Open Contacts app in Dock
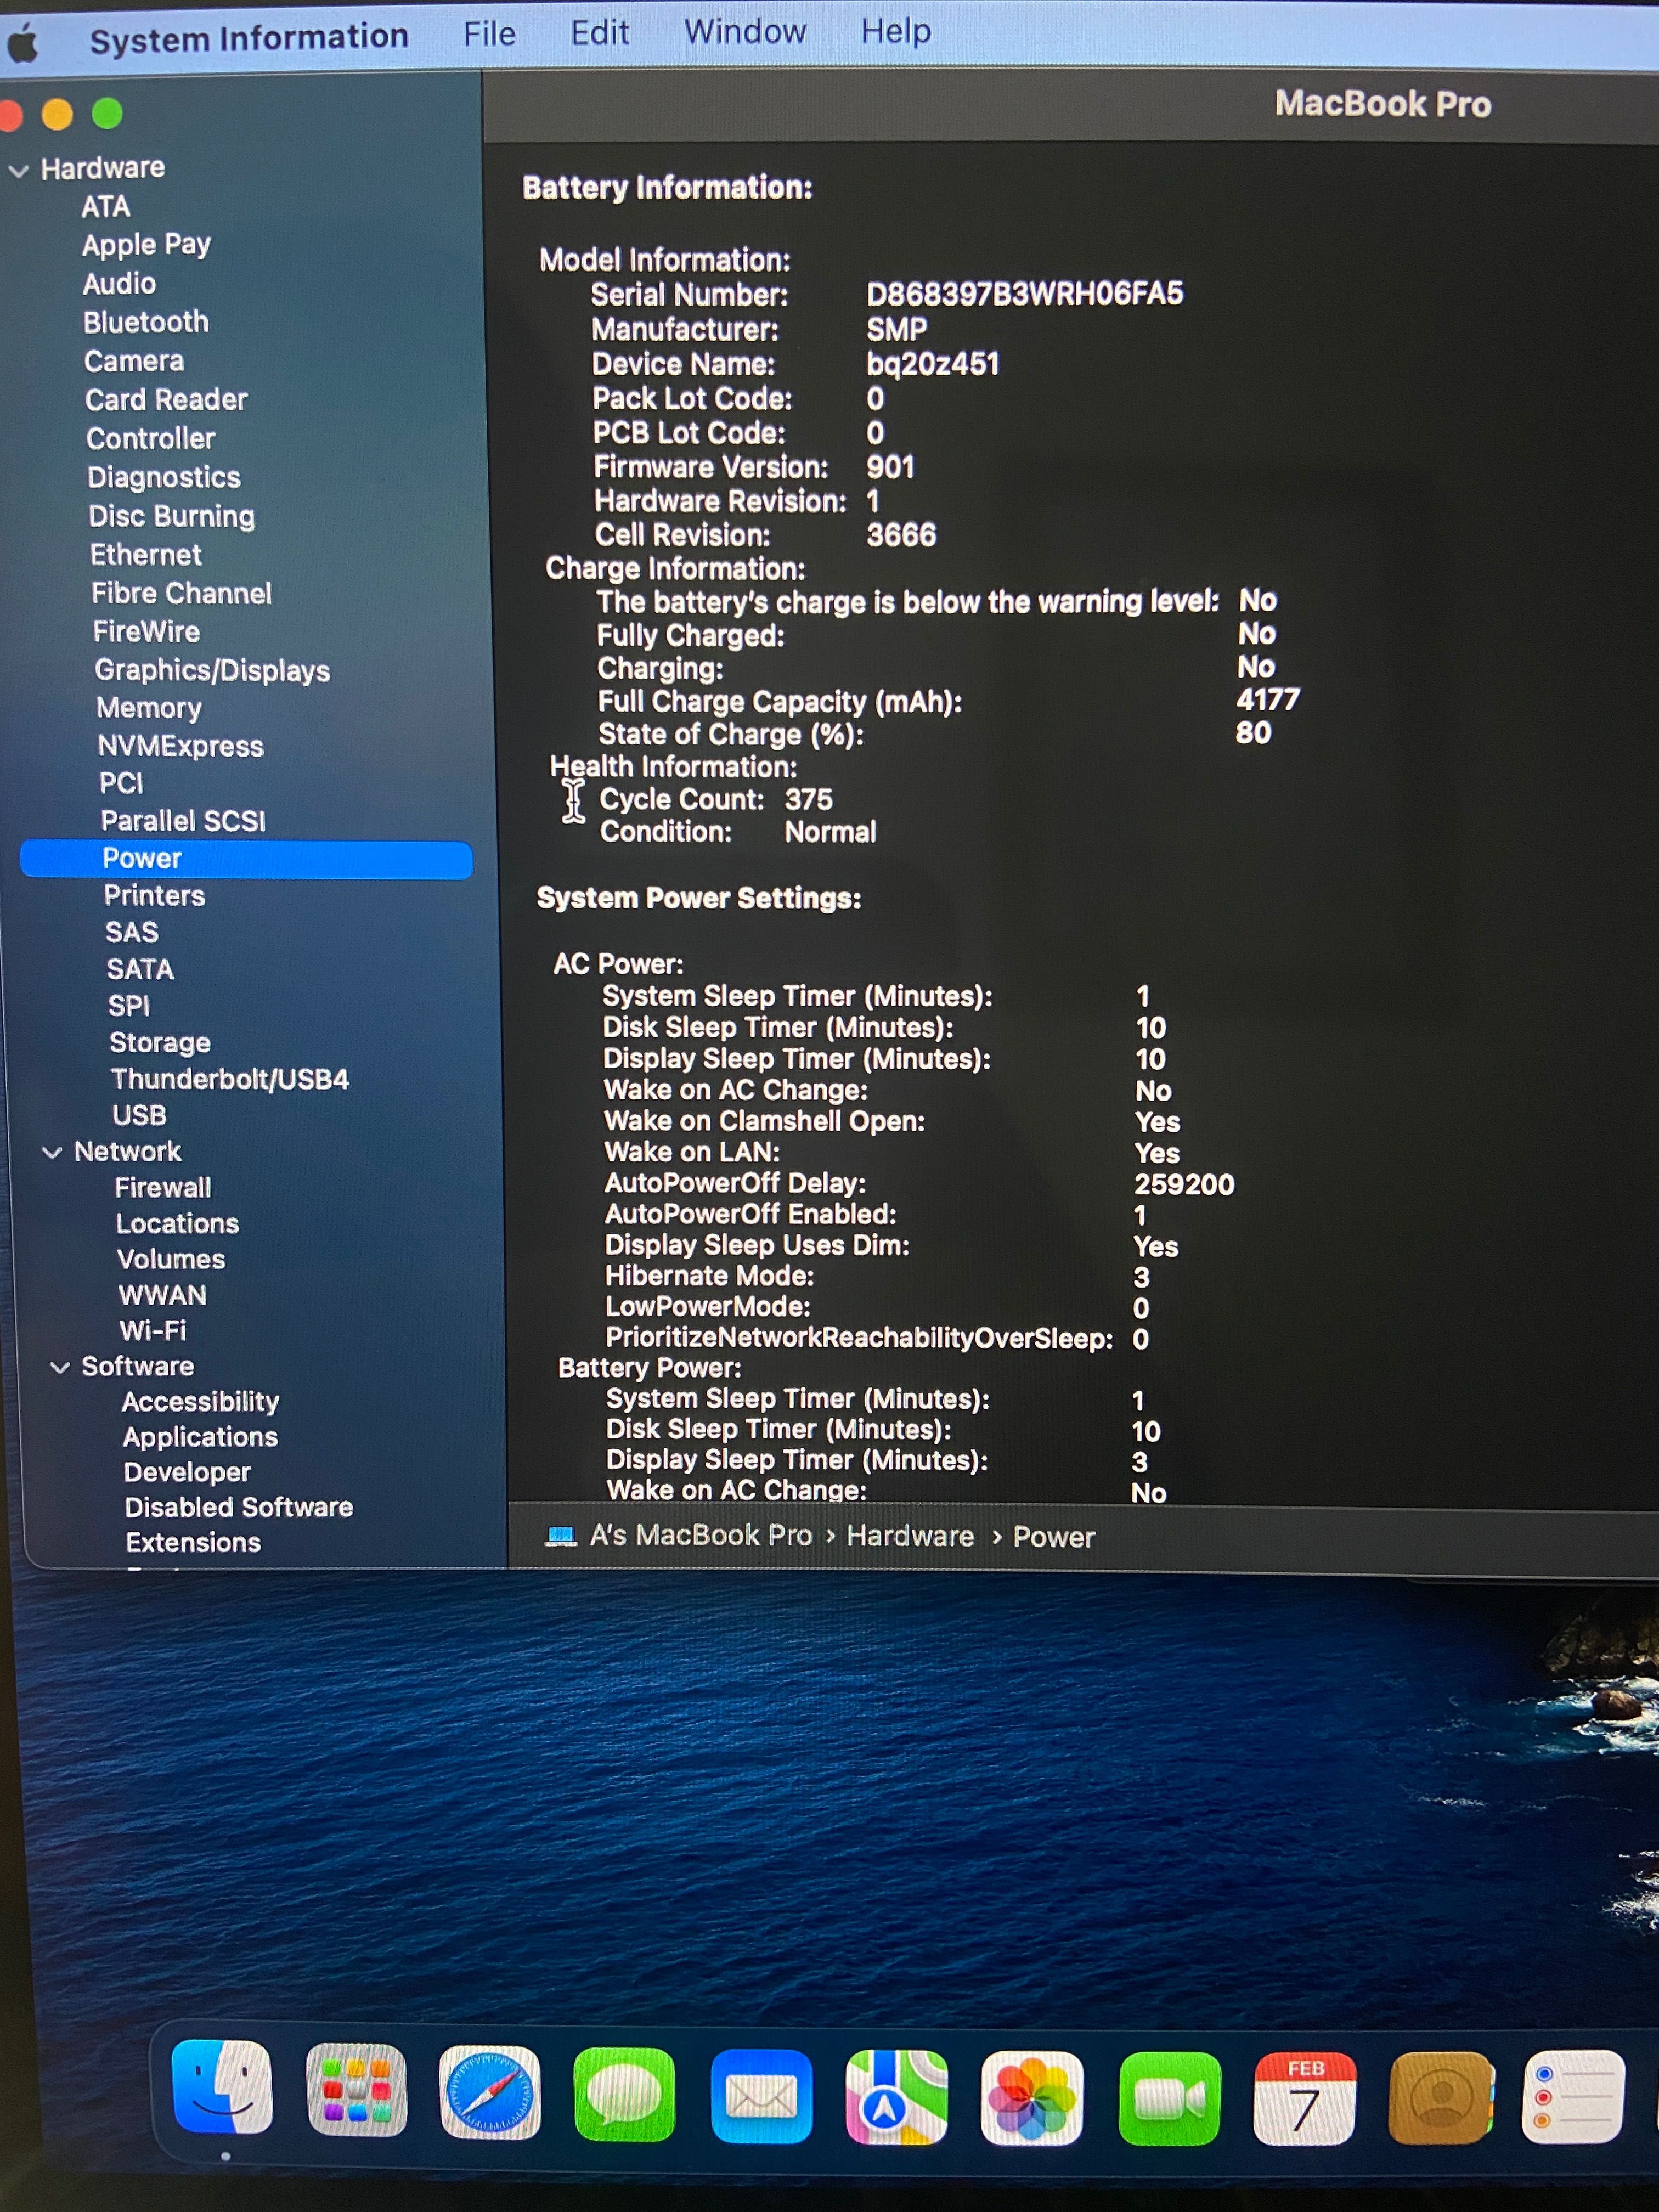Viewport: 1659px width, 2212px height. point(1441,2097)
